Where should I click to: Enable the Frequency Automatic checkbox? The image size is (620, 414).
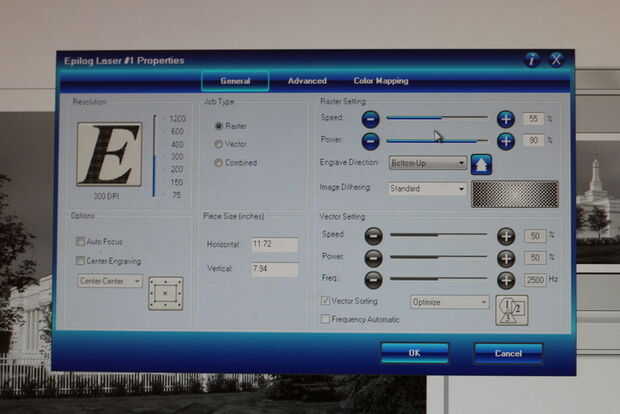point(325,319)
